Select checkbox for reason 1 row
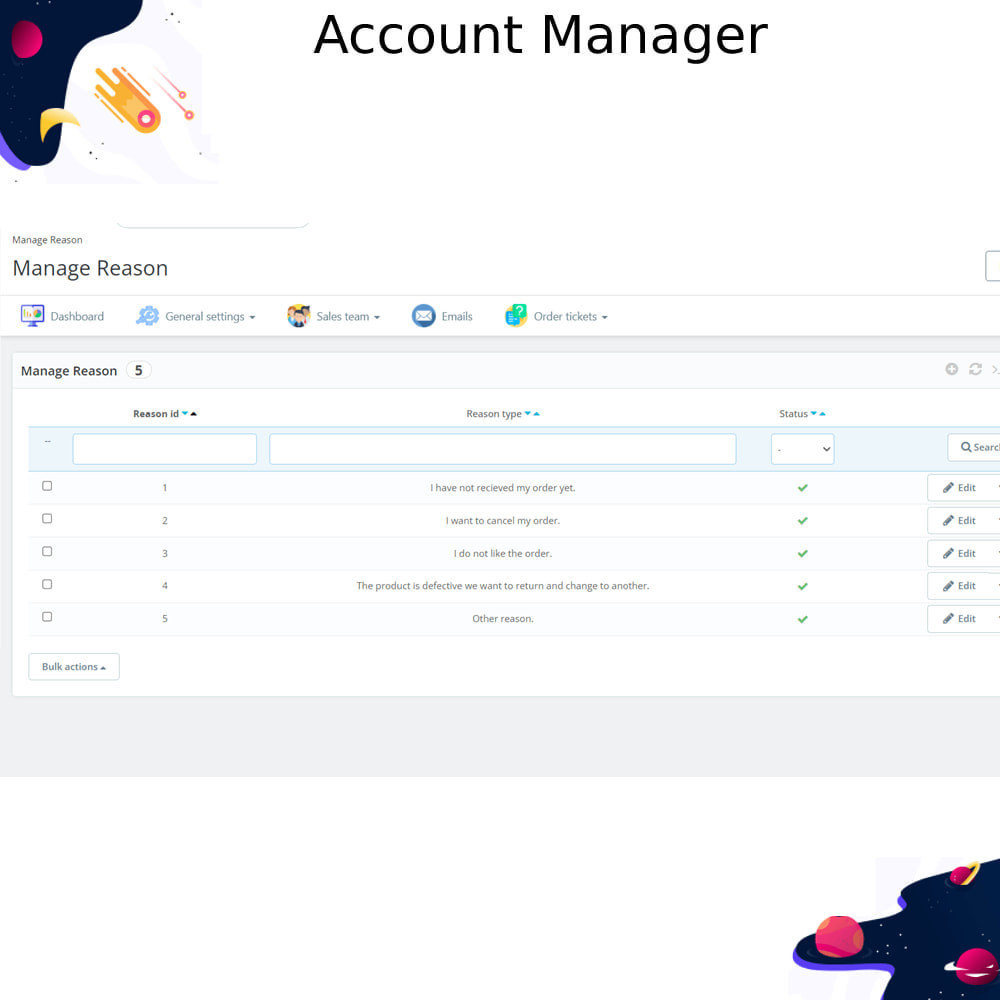1000x1000 pixels. [47, 486]
